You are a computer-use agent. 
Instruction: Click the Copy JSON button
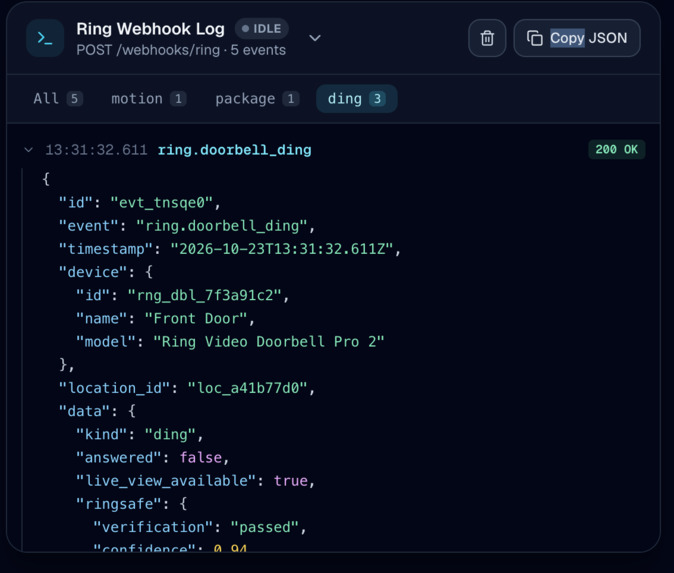pos(577,38)
